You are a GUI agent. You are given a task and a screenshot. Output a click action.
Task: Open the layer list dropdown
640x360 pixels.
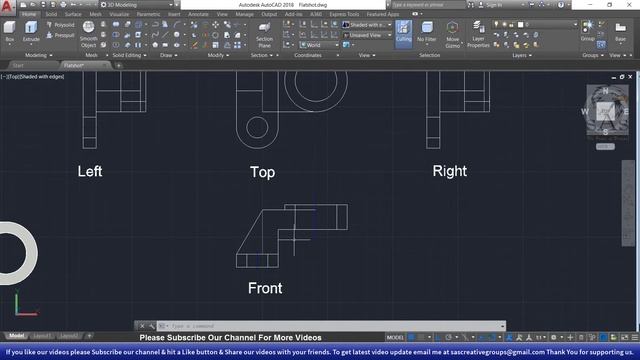pos(535,25)
